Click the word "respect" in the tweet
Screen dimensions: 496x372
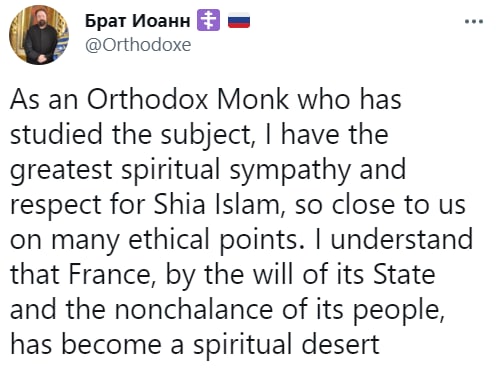pyautogui.click(x=55, y=205)
